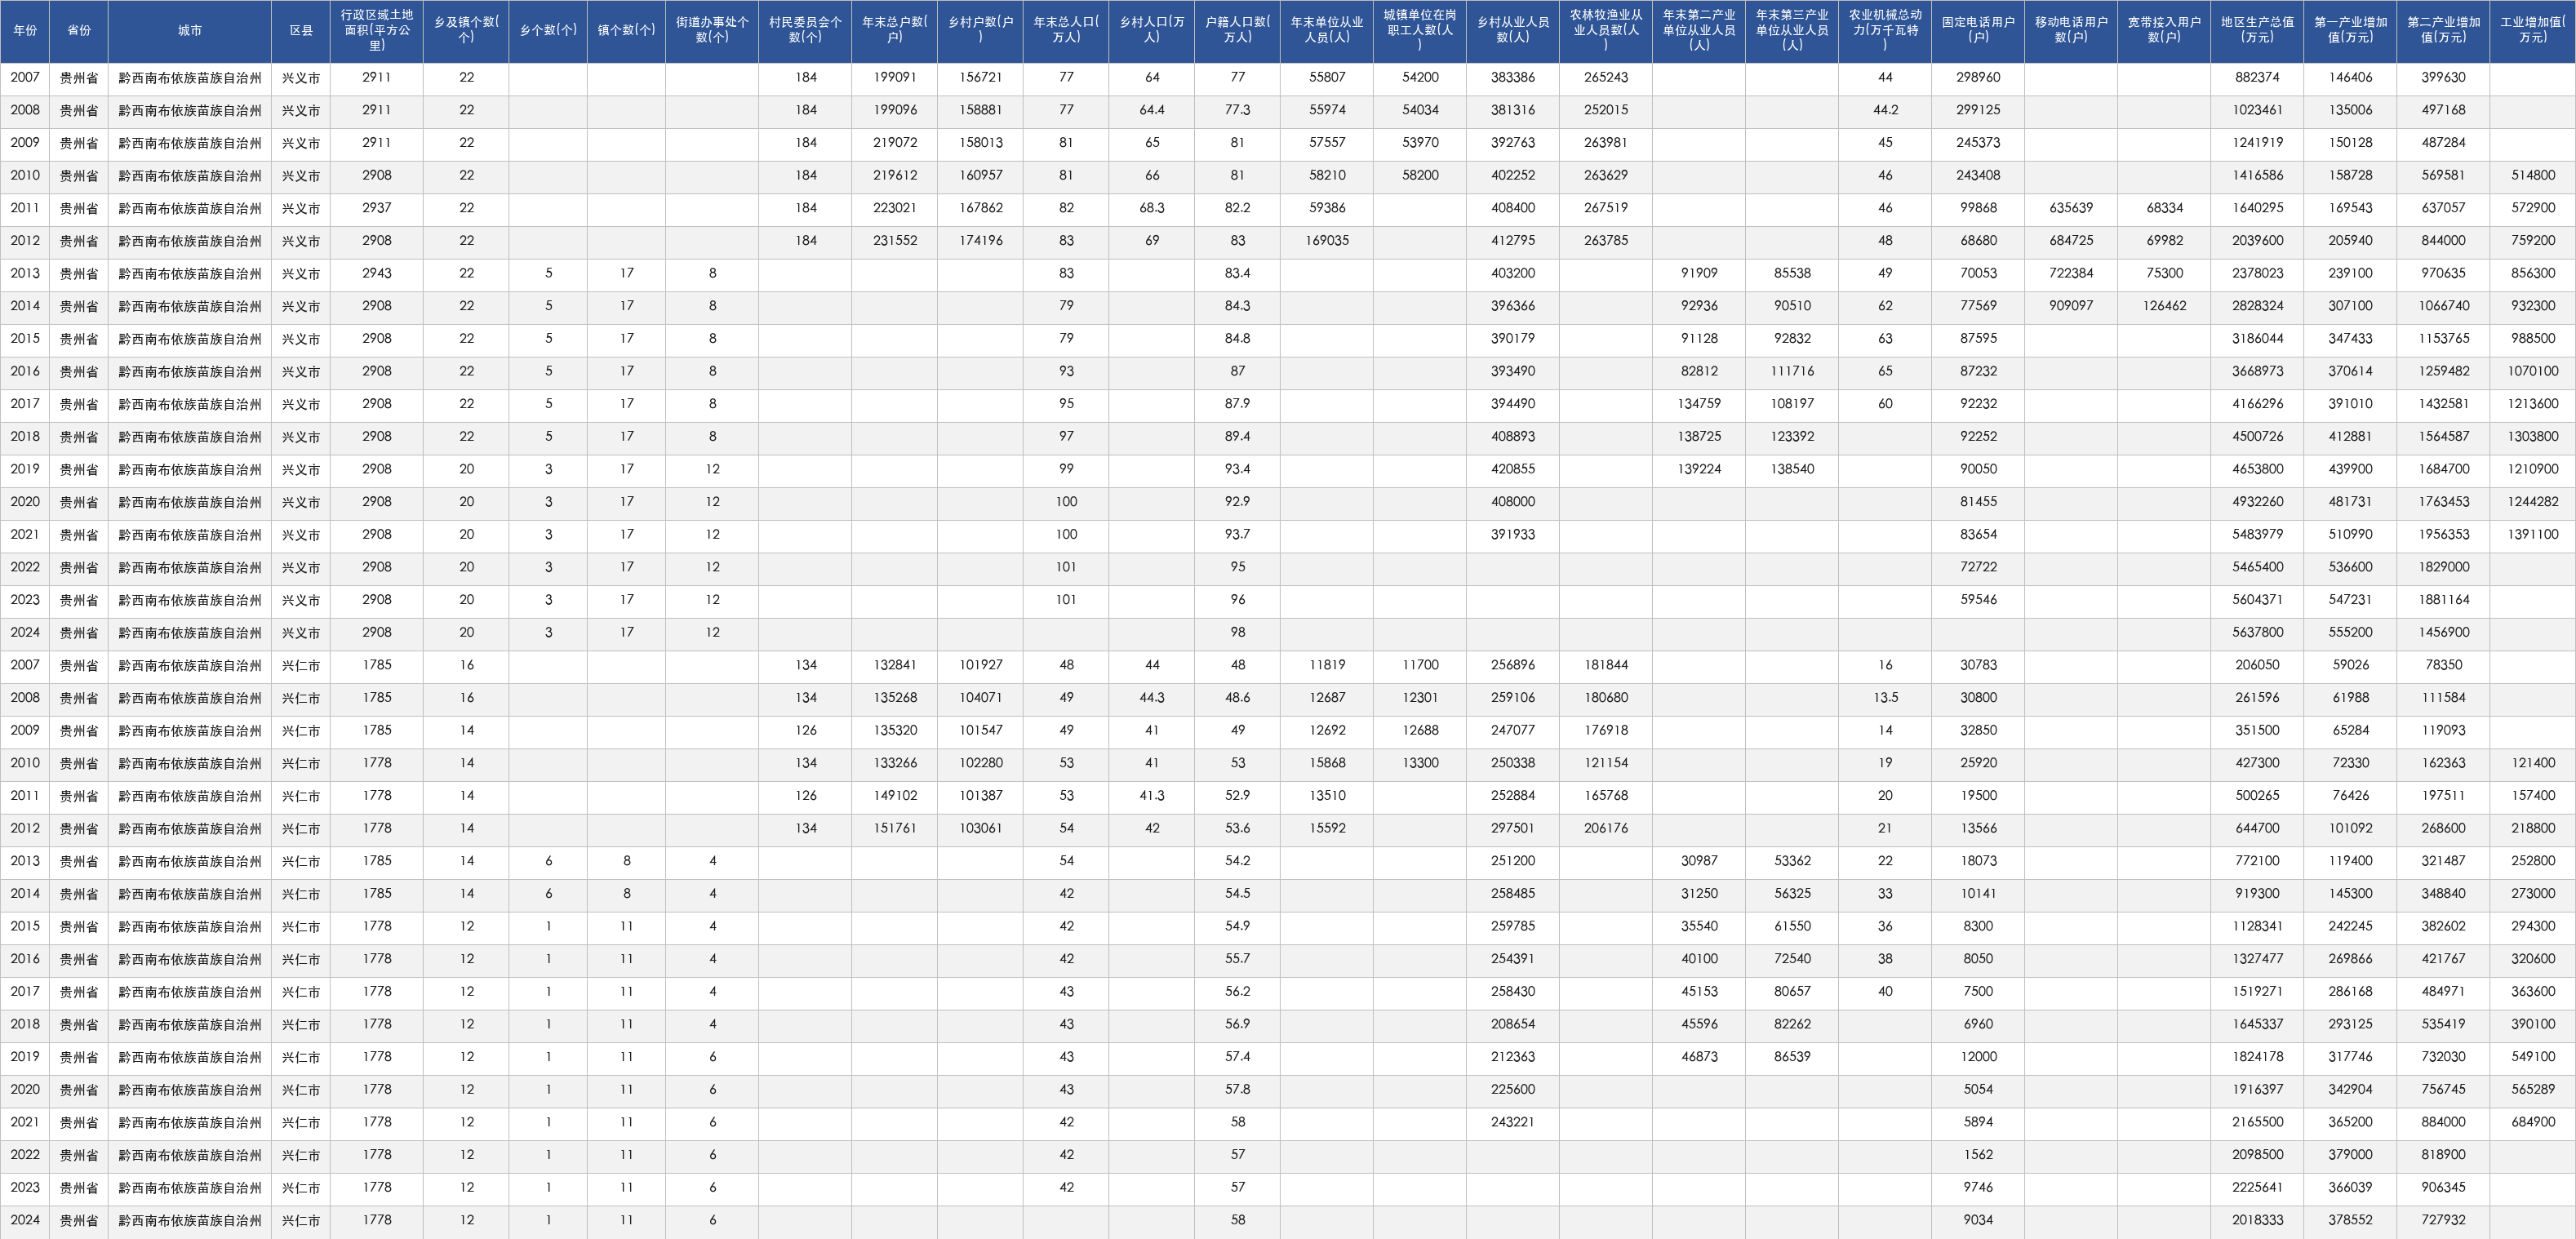Screen dimensions: 2576x1239
Task: Click the 兴仁市 cell in first 2007 兴仁 row
Action: tap(301, 665)
